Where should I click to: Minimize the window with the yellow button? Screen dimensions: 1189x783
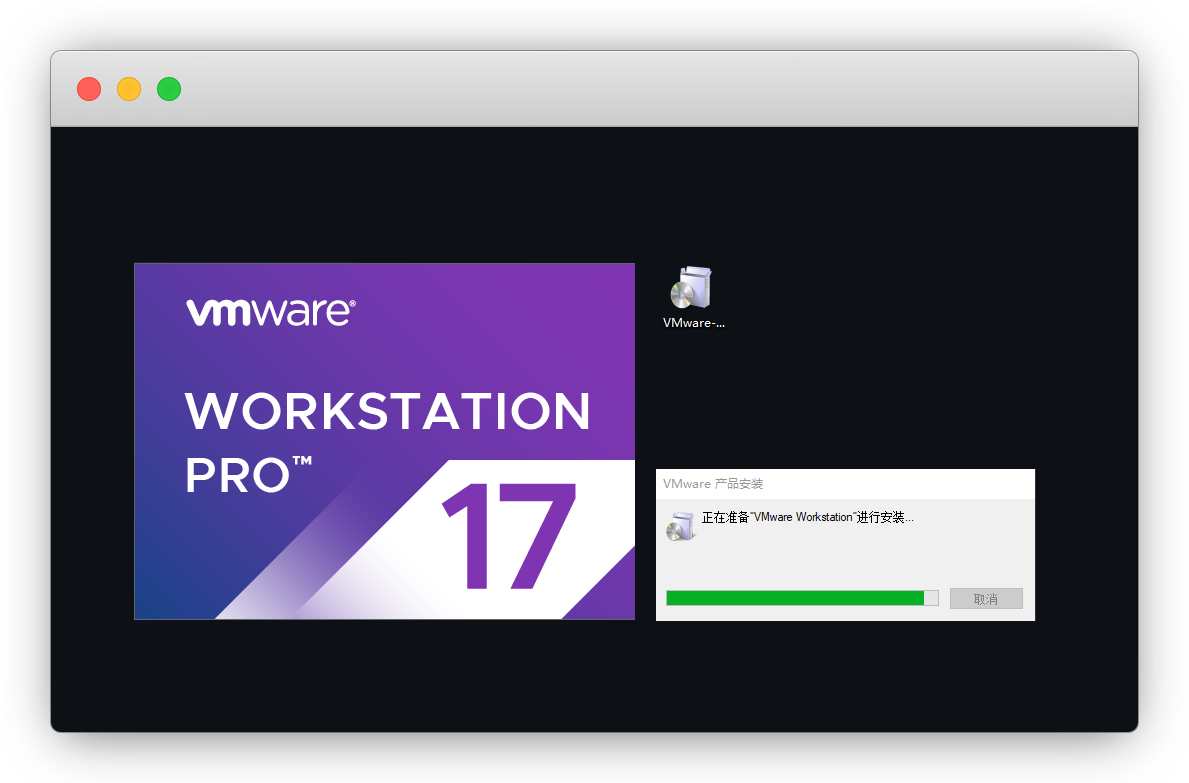pos(129,89)
